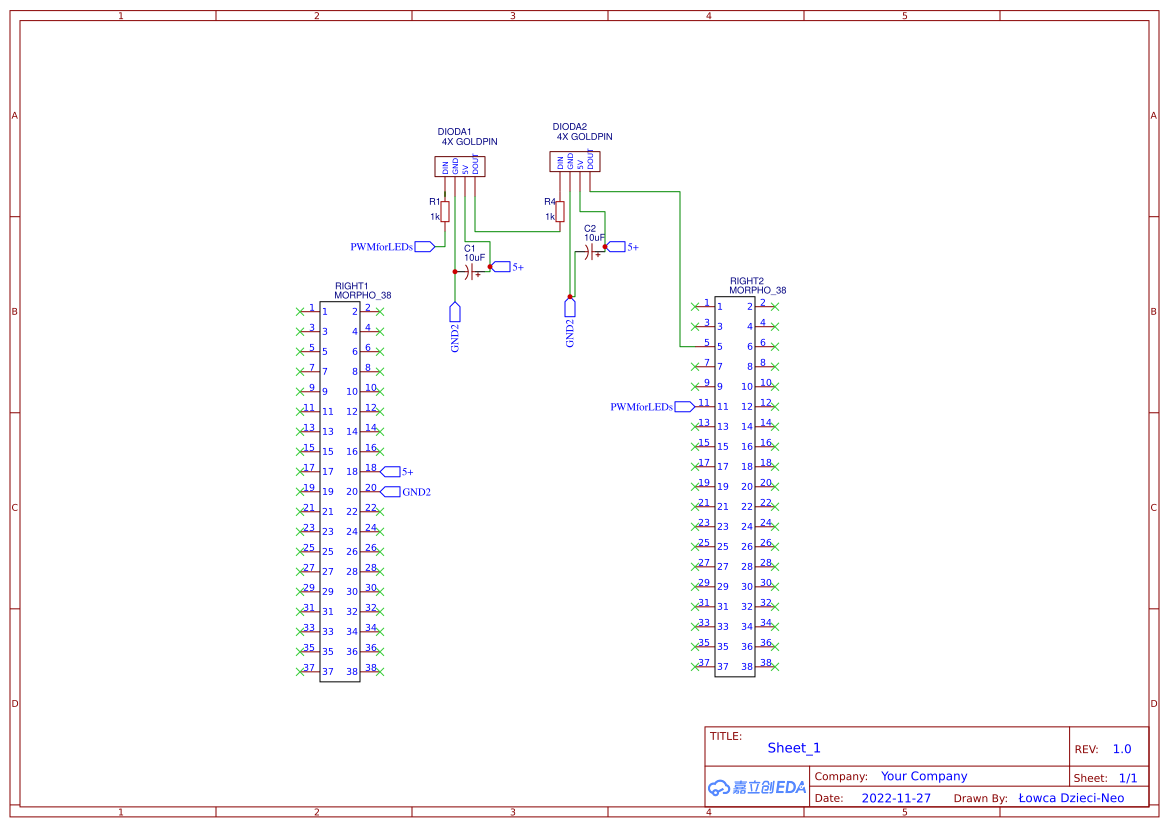This screenshot has width=1169, height=828.
Task: Click the date 2022-11-27 in title block
Action: pyautogui.click(x=897, y=797)
